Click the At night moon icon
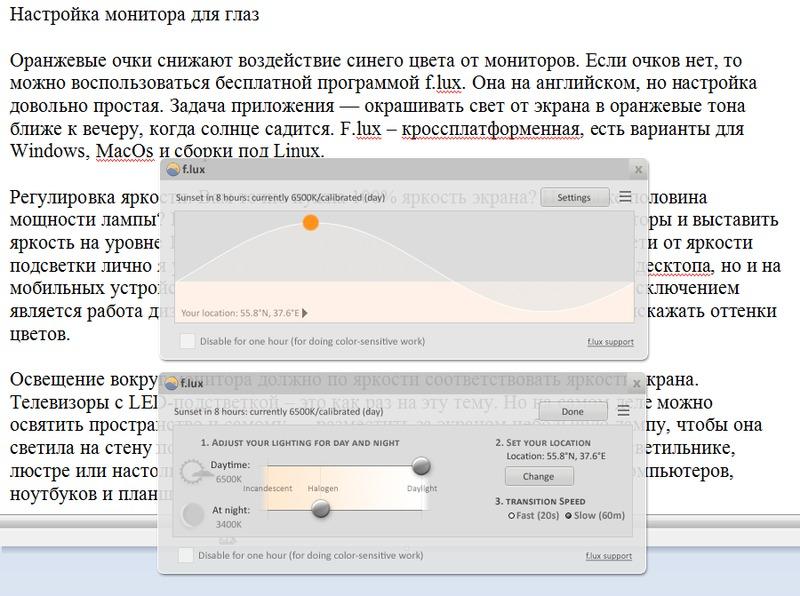Screen dimensions: 800x596 (195, 515)
